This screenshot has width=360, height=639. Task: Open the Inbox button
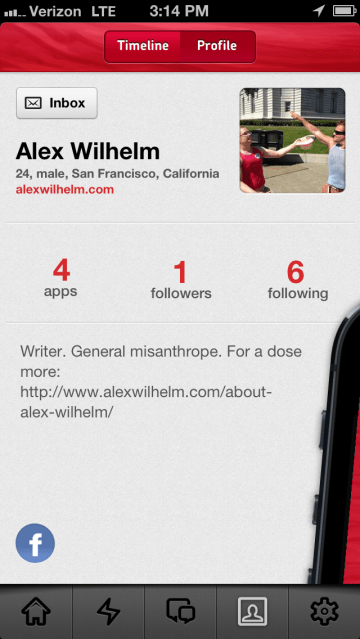coord(57,103)
